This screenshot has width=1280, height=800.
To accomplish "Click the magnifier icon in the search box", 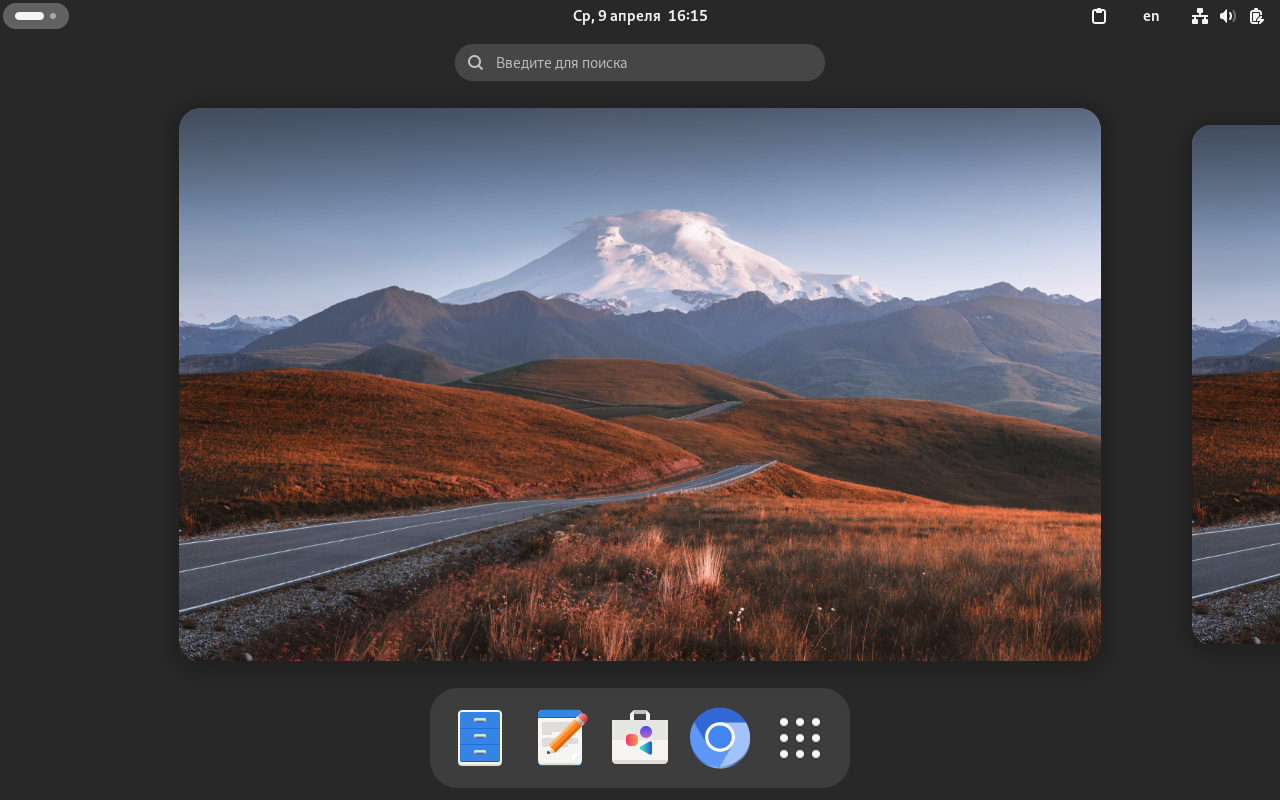I will tap(476, 63).
